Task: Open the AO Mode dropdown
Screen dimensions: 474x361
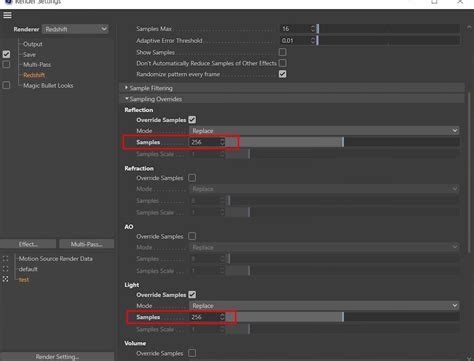Action: [324, 247]
